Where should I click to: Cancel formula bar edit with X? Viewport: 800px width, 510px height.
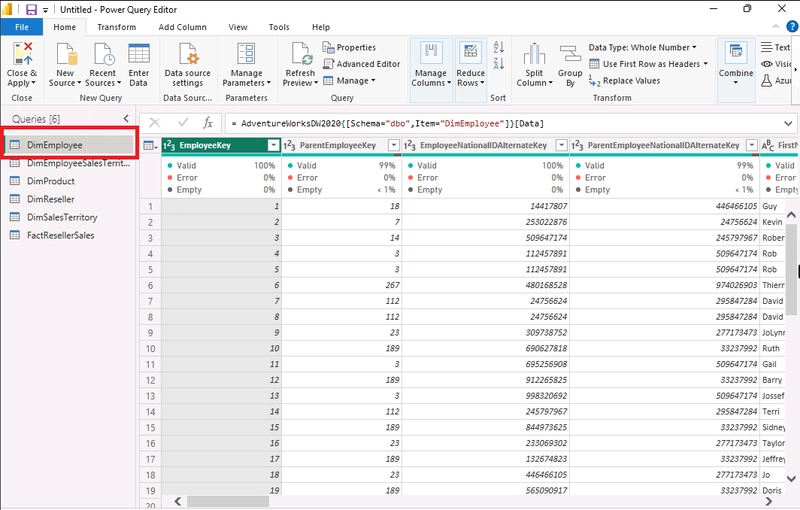click(155, 123)
